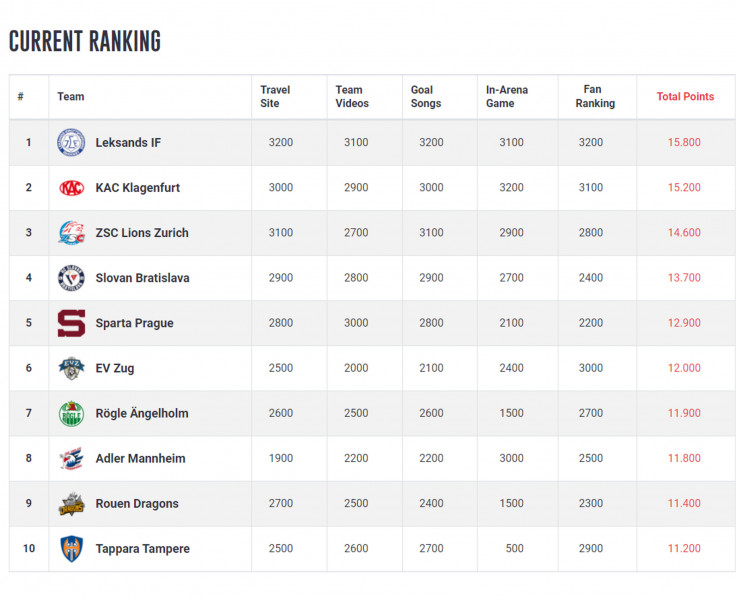Image resolution: width=736 pixels, height=600 pixels.
Task: Click the In-Arena Game column header
Action: point(506,96)
